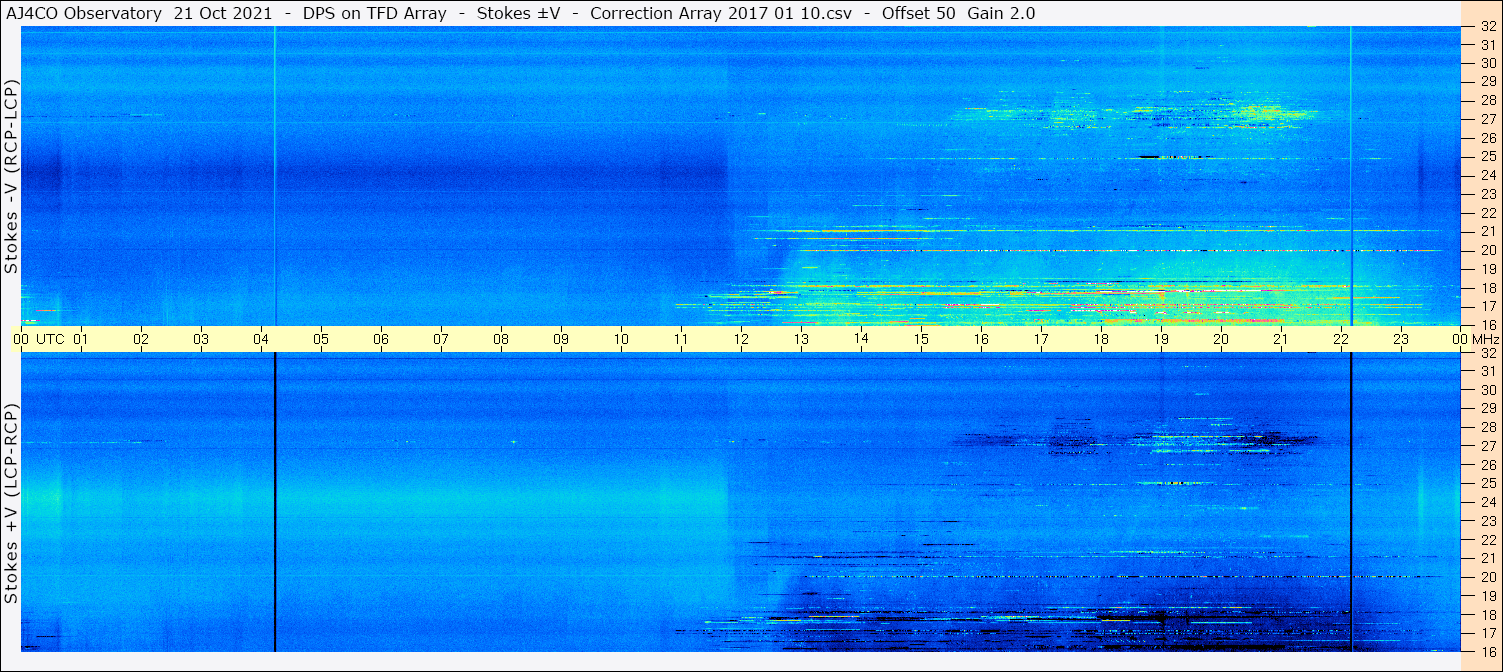
Task: Select the 23 hour tick on time axis
Action: pos(1401,340)
